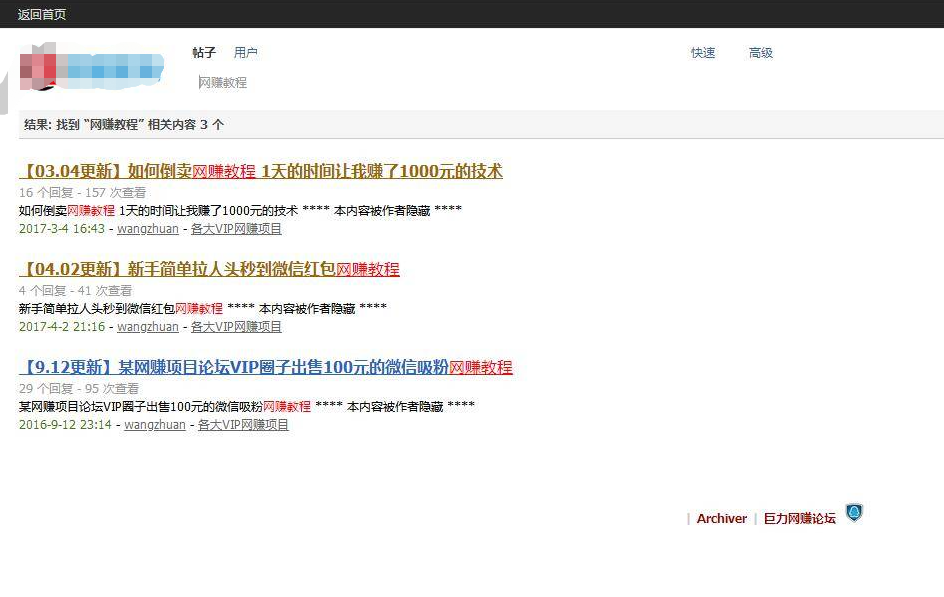This screenshot has width=944, height=597.
Task: Click the results header bar showing 相关内容 3 个
Action: [x=480, y=125]
